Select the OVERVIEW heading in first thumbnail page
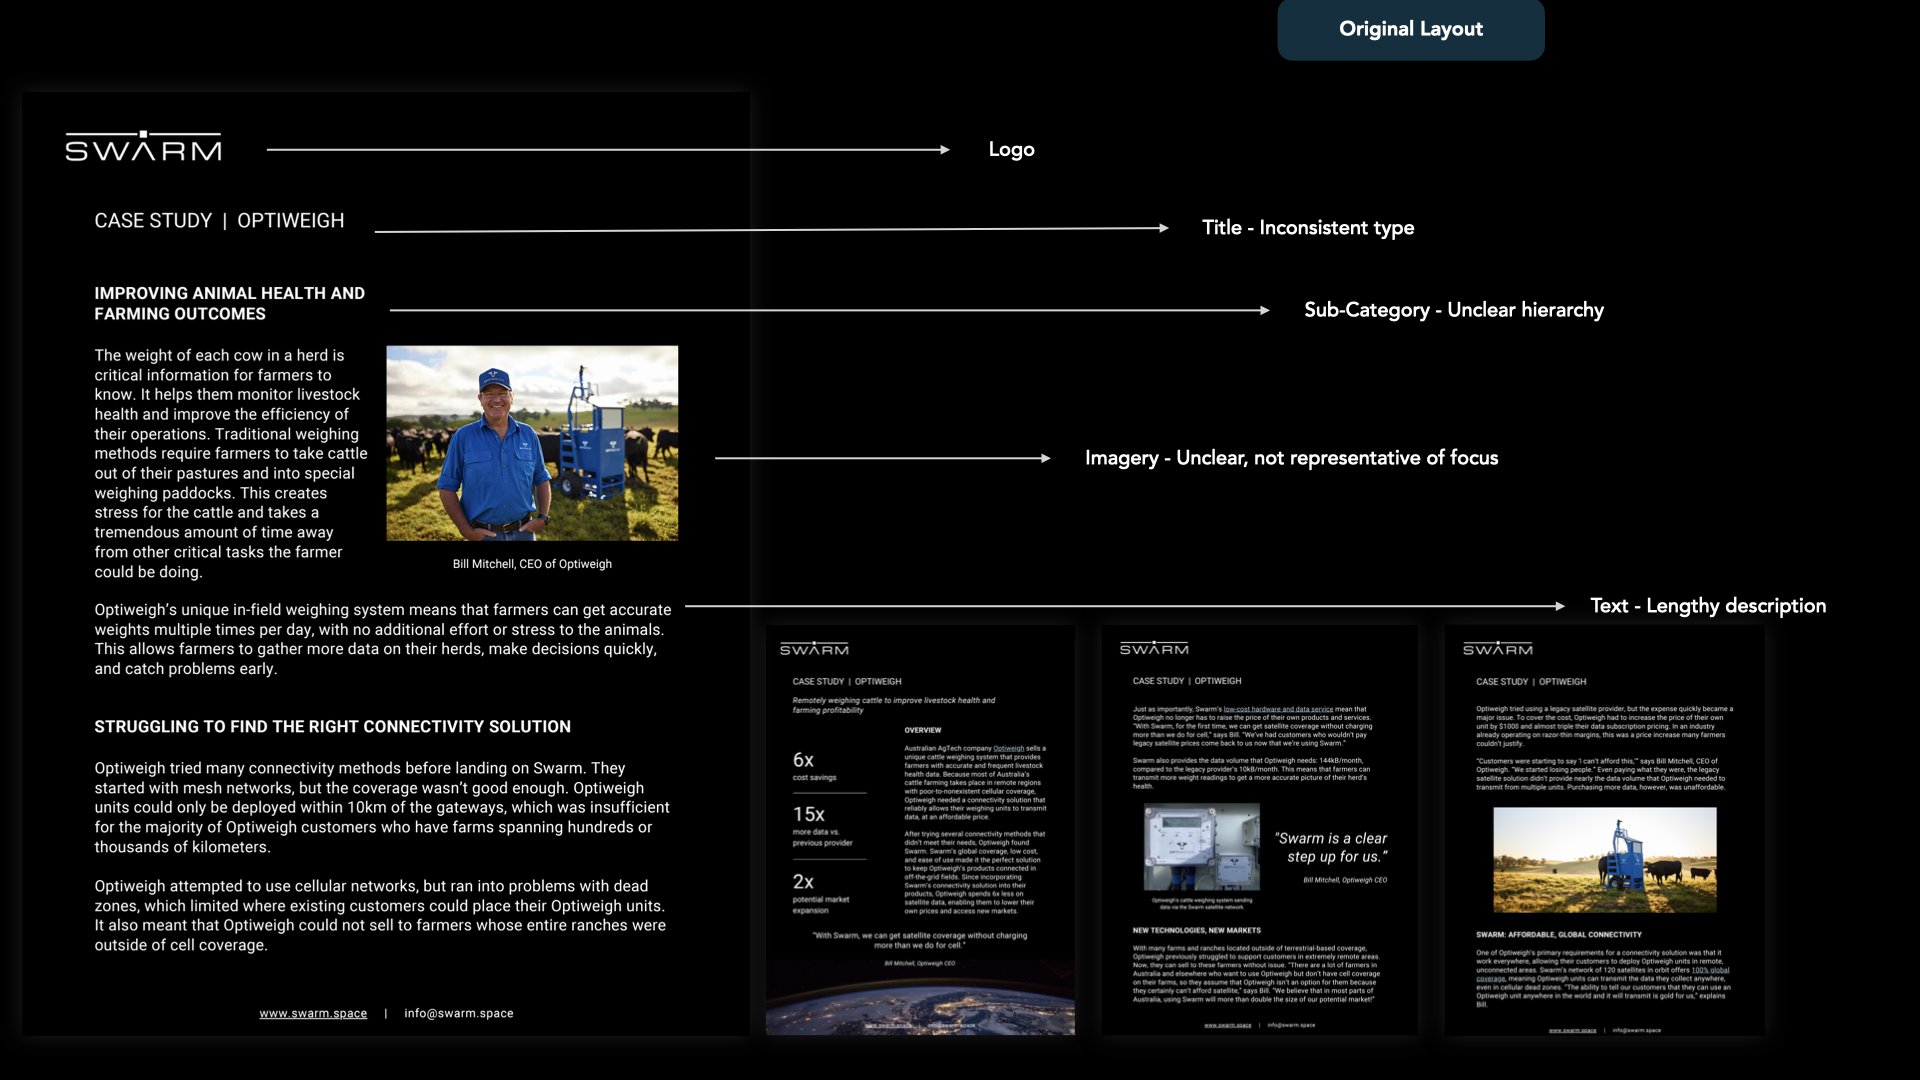Image resolution: width=1920 pixels, height=1080 pixels. [922, 730]
